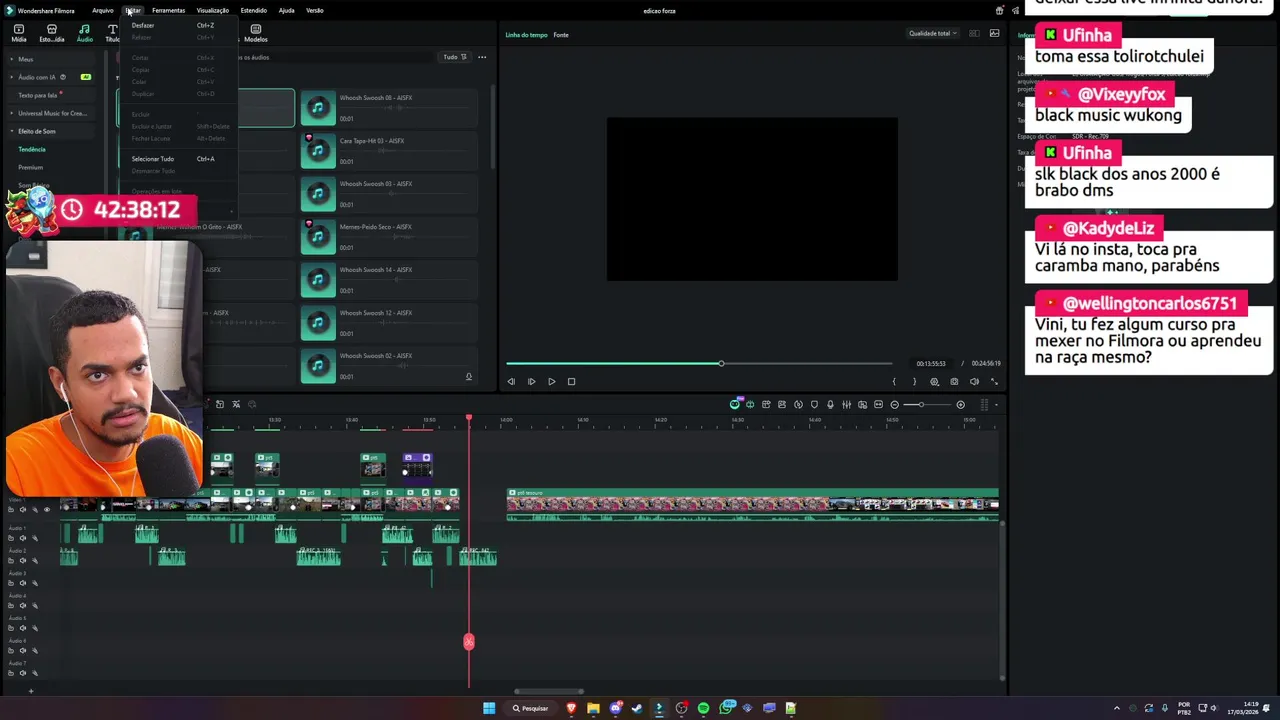The height and width of the screenshot is (720, 1280).
Task: Step back one frame in preview
Action: click(x=511, y=381)
